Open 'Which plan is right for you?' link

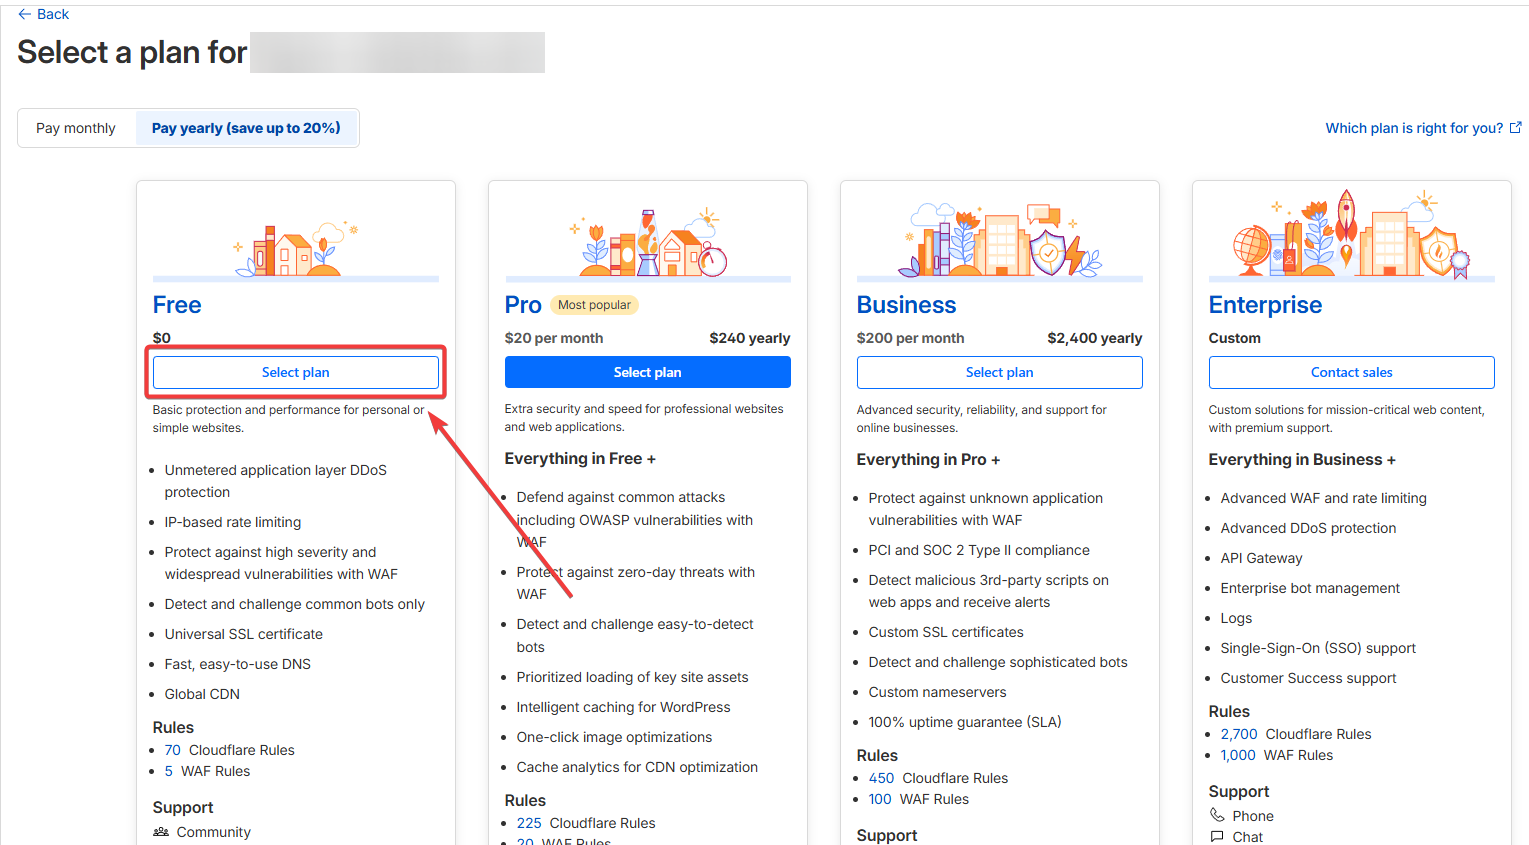[x=1413, y=128]
